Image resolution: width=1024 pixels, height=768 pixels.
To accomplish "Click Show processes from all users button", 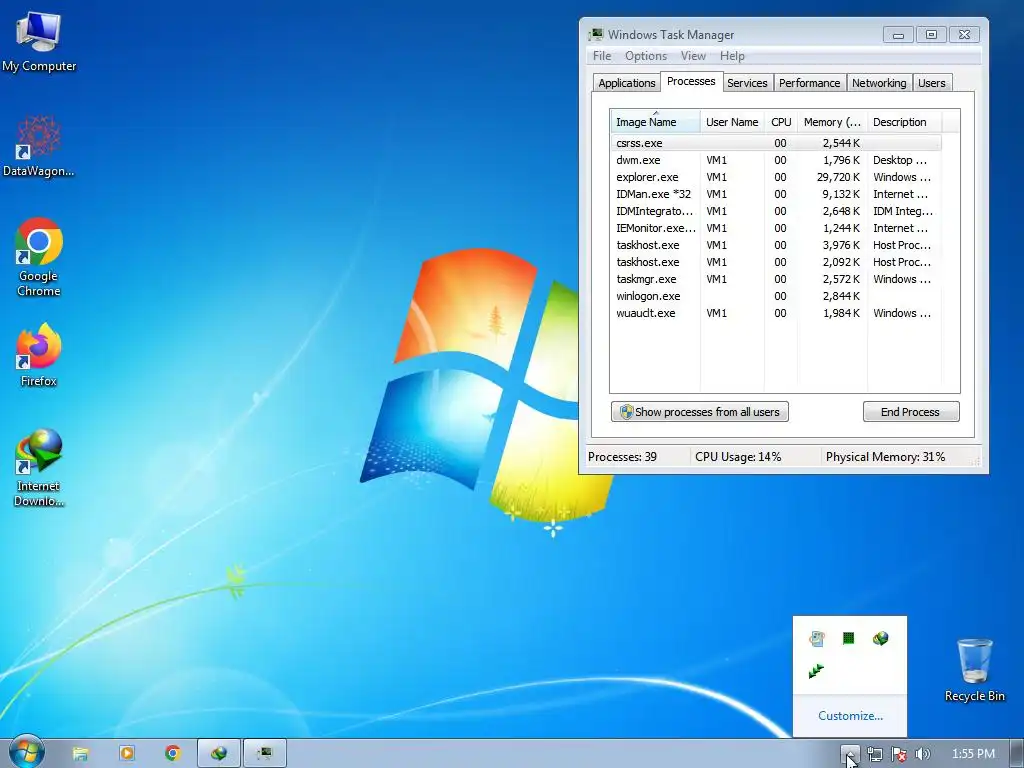I will point(700,412).
